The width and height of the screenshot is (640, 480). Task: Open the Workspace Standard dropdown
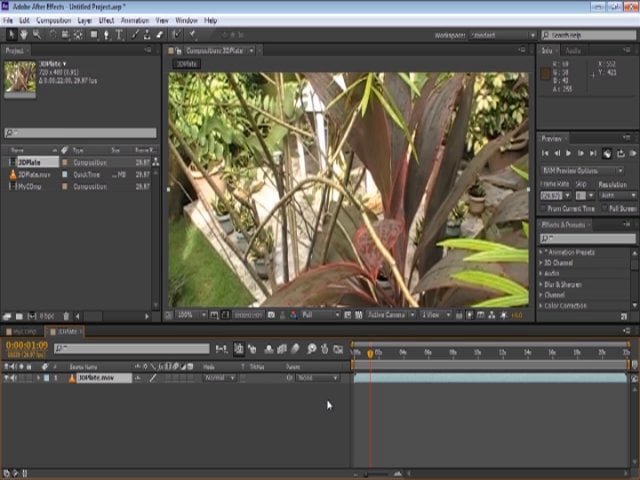[502, 36]
